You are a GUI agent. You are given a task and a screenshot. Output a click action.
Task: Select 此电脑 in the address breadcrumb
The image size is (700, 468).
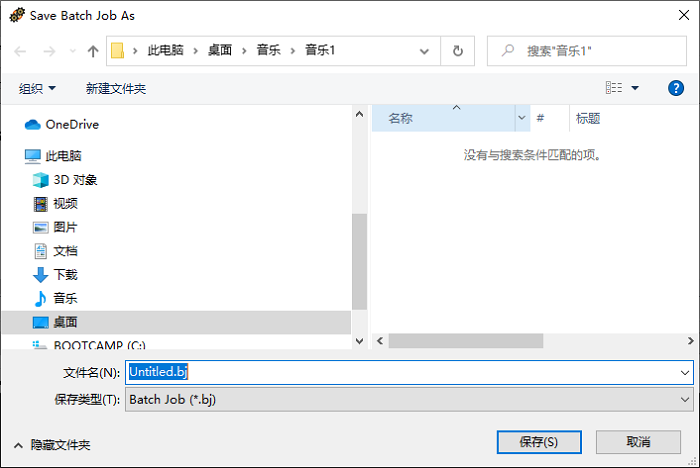point(165,50)
